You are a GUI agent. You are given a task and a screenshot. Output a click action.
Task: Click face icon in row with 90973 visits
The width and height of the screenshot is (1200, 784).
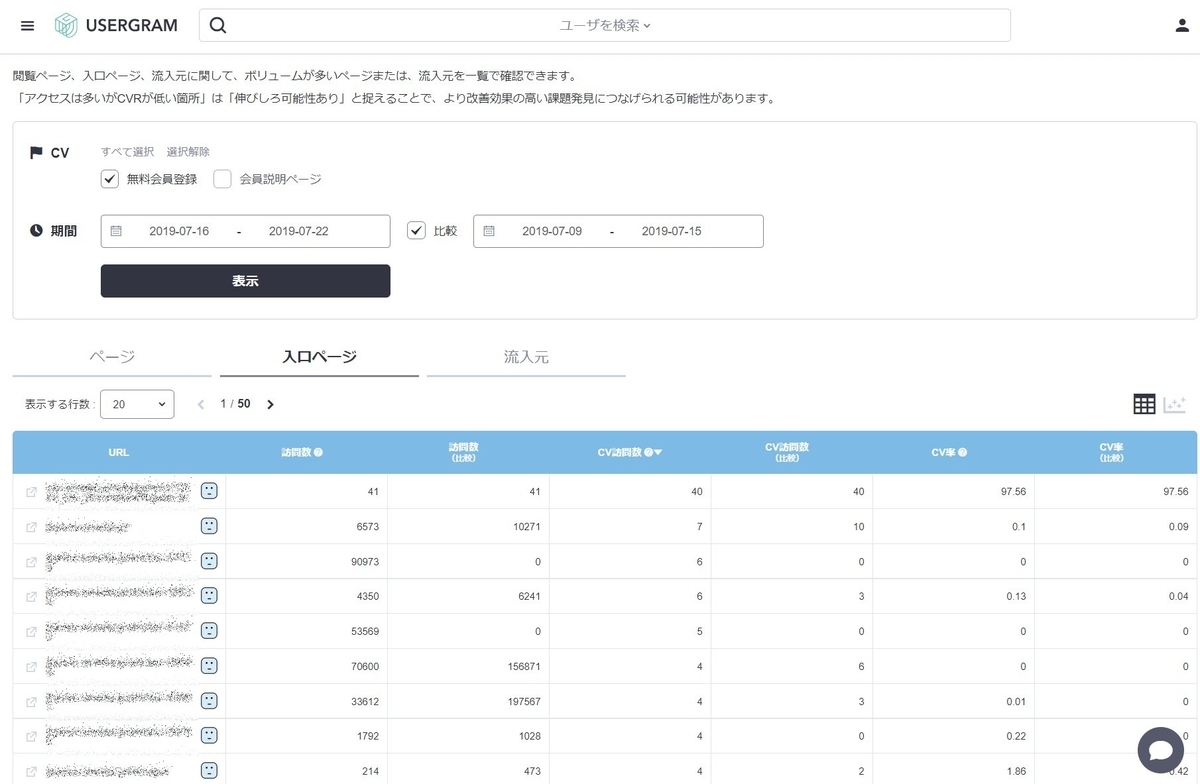pos(209,561)
